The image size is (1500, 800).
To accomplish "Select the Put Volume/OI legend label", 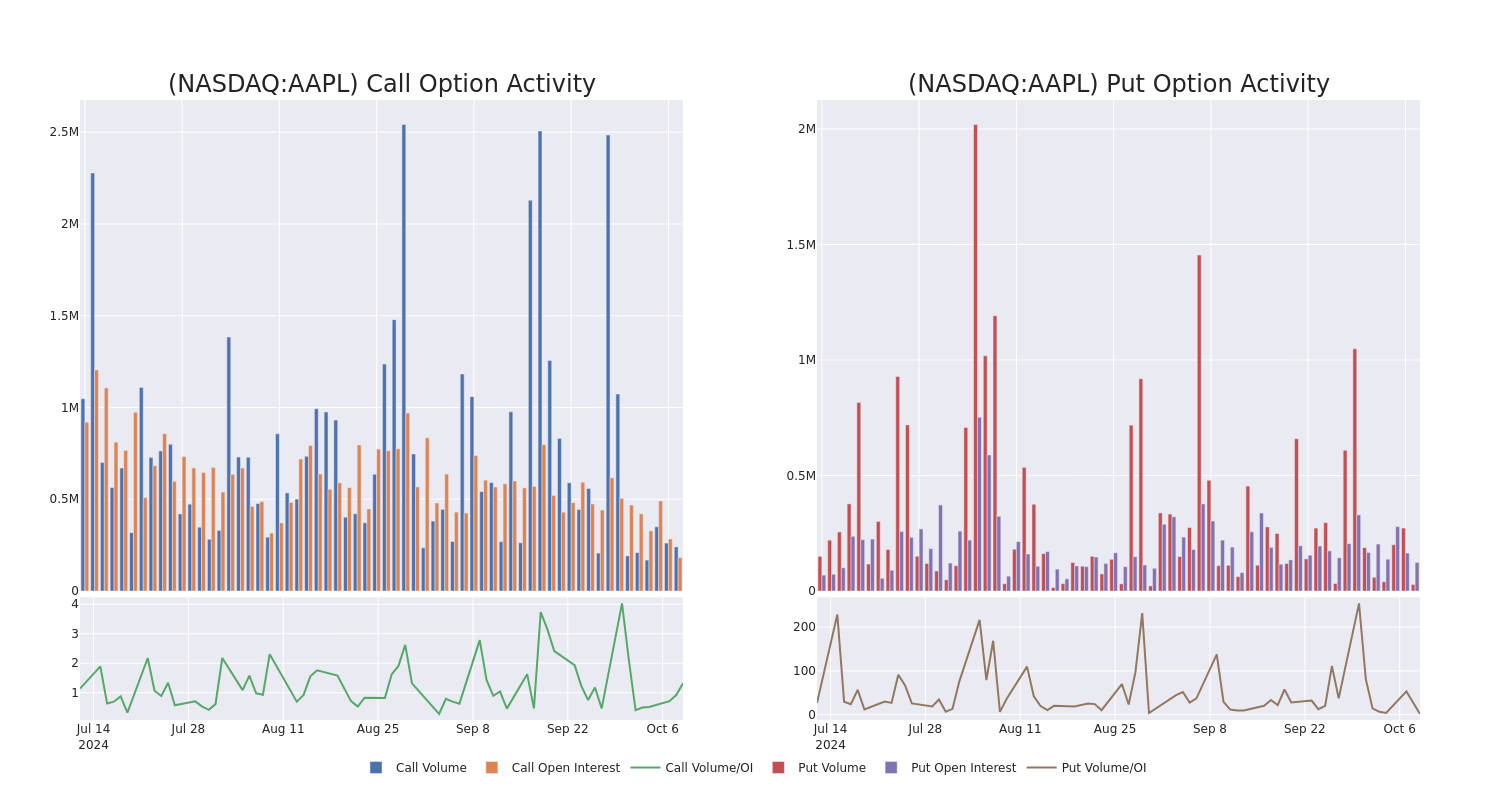I will point(1104,768).
